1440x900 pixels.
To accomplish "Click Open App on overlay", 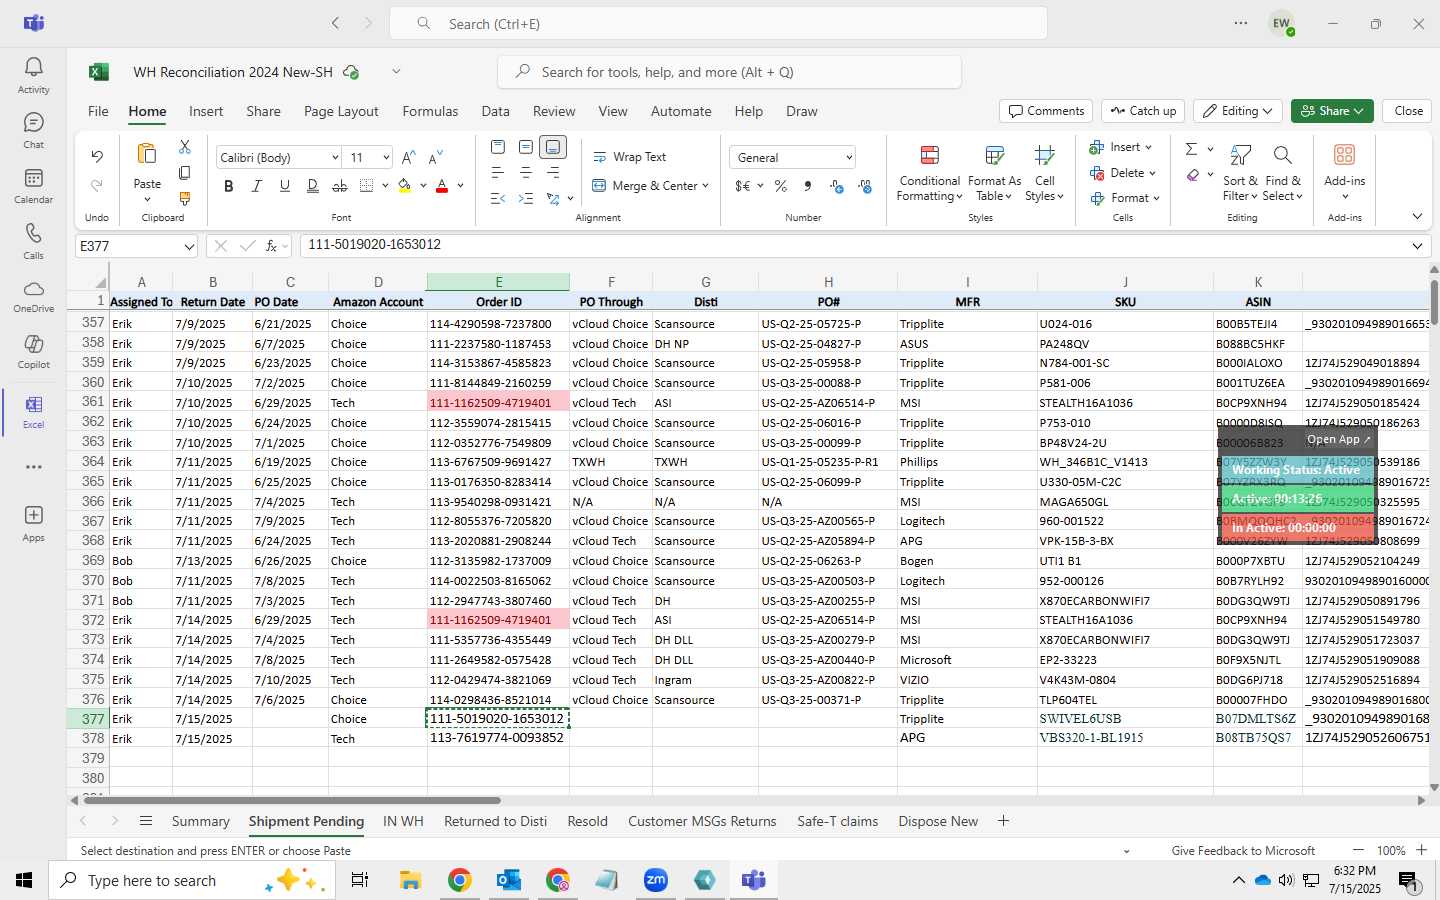I will tap(1338, 439).
